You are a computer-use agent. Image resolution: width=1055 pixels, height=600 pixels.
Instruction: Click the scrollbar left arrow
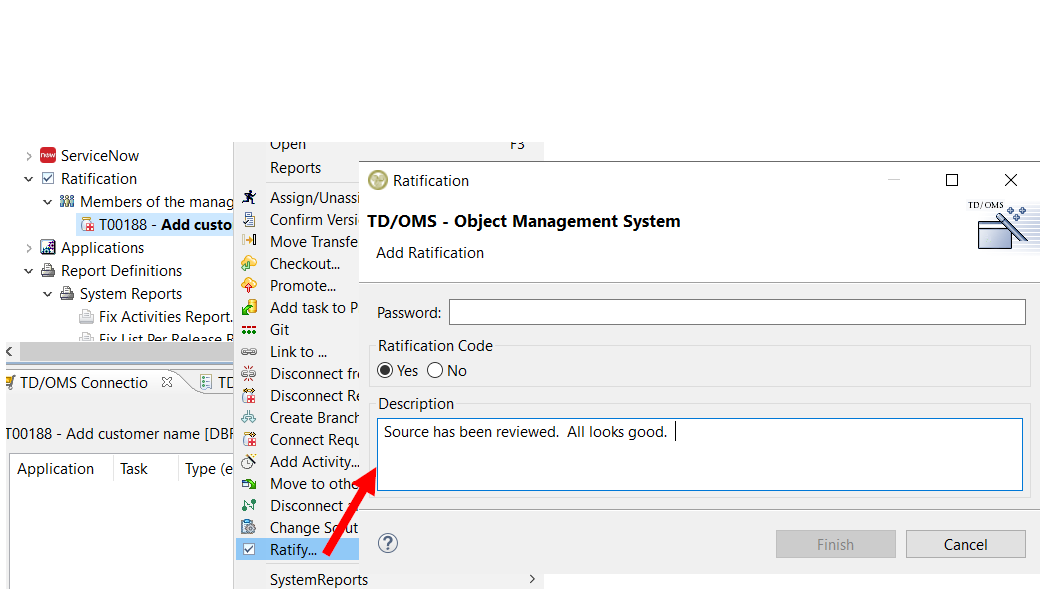coord(9,351)
